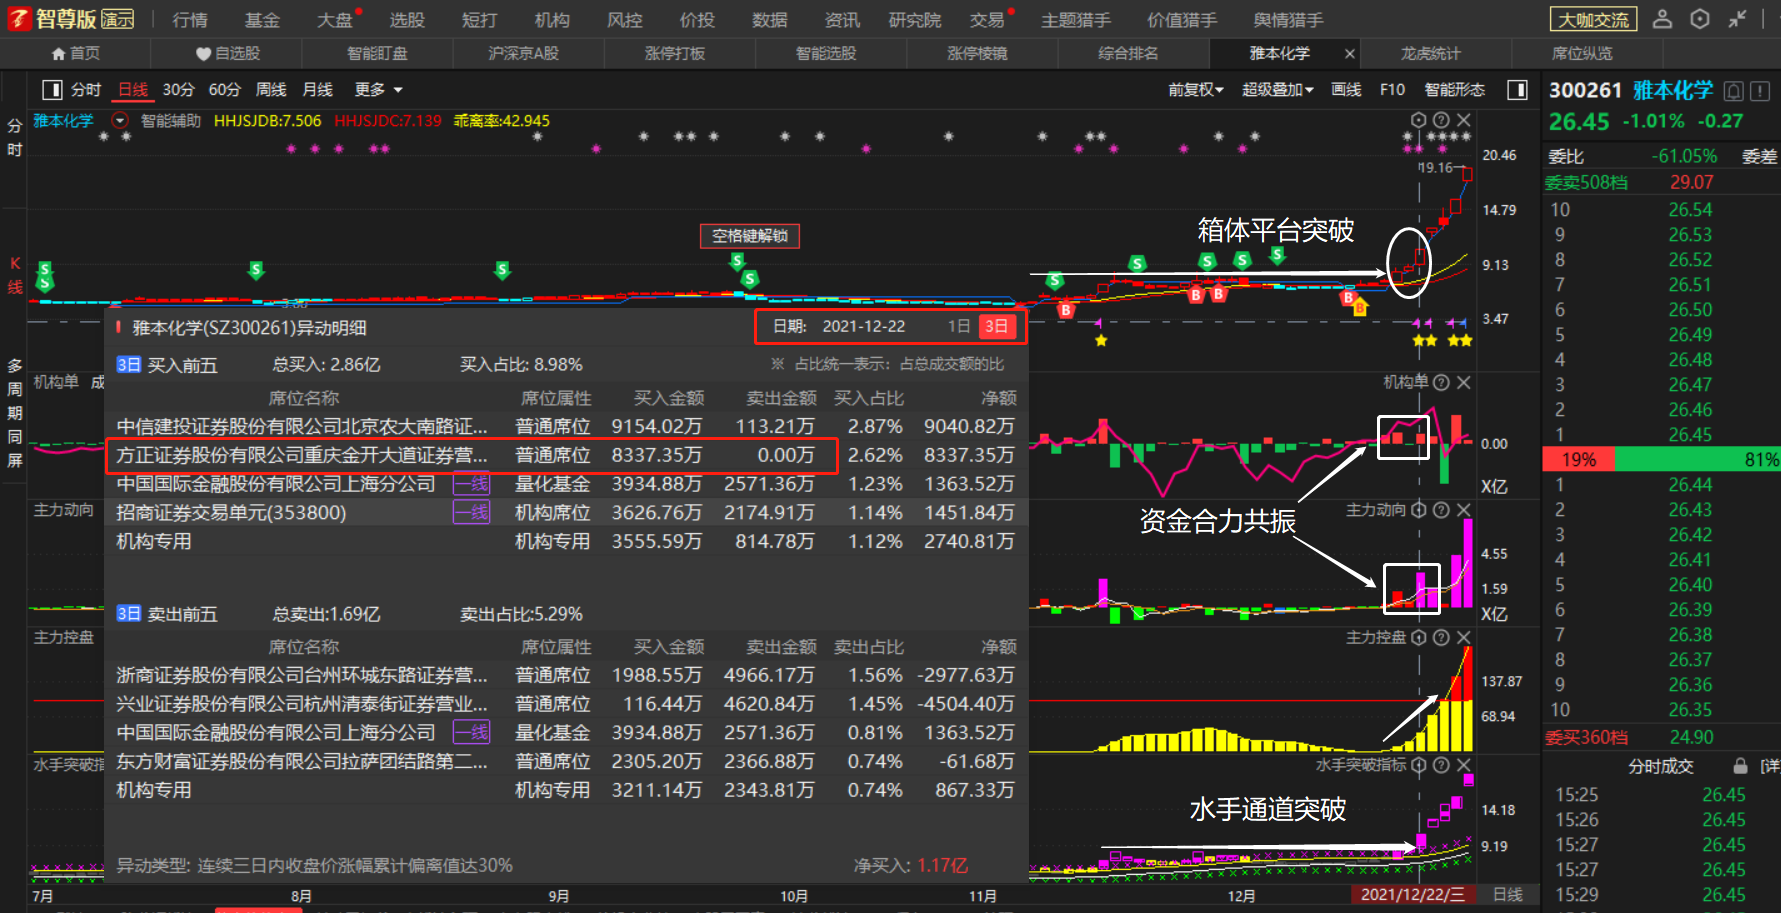
Task: Open 主力控盘 help question icon
Action: 1441,637
